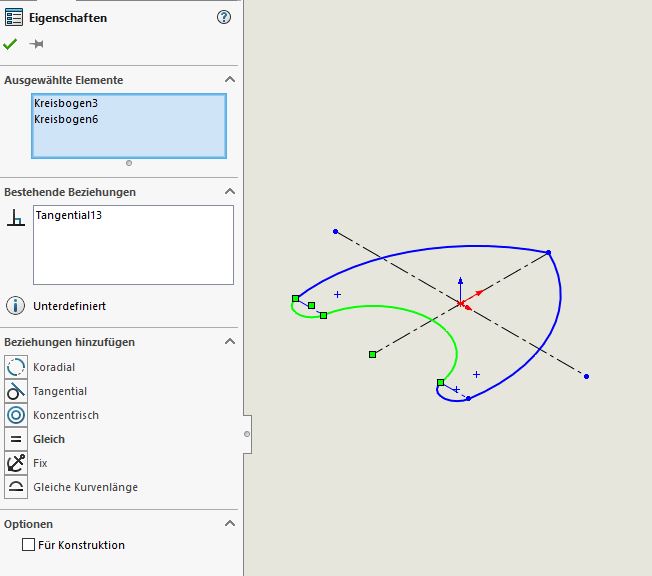Click the green endpoint on the centerline
The width and height of the screenshot is (652, 576).
pyautogui.click(x=373, y=354)
